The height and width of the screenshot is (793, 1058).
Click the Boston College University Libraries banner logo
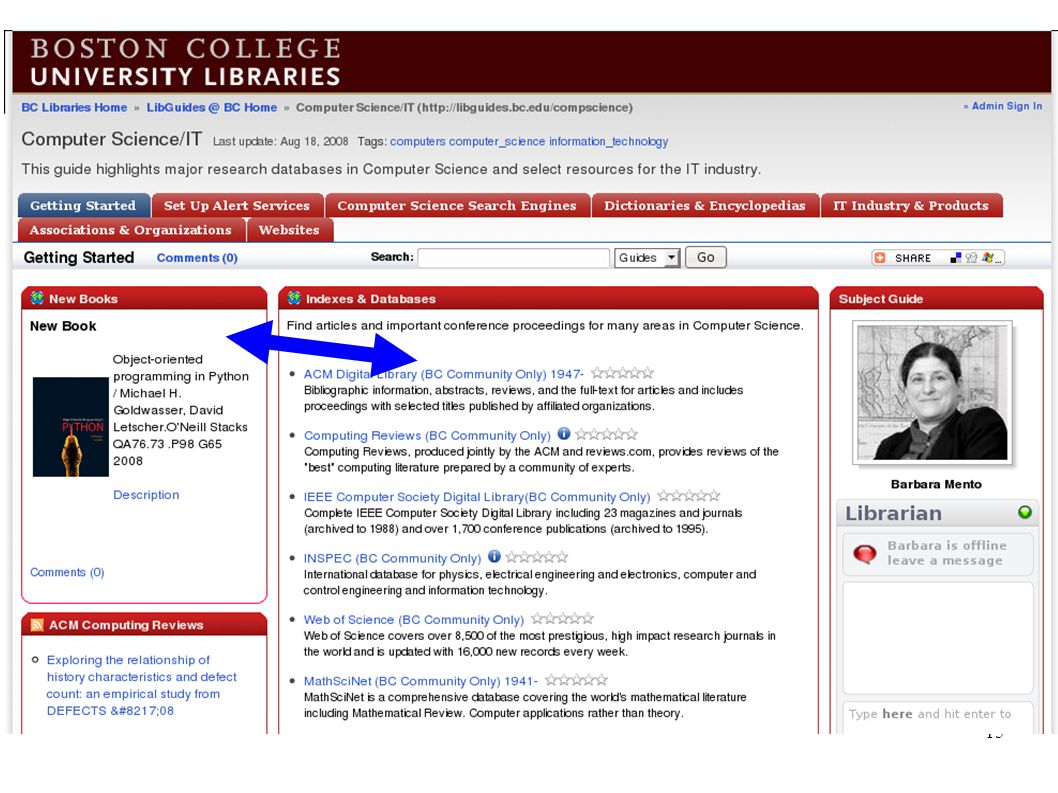pyautogui.click(x=185, y=61)
